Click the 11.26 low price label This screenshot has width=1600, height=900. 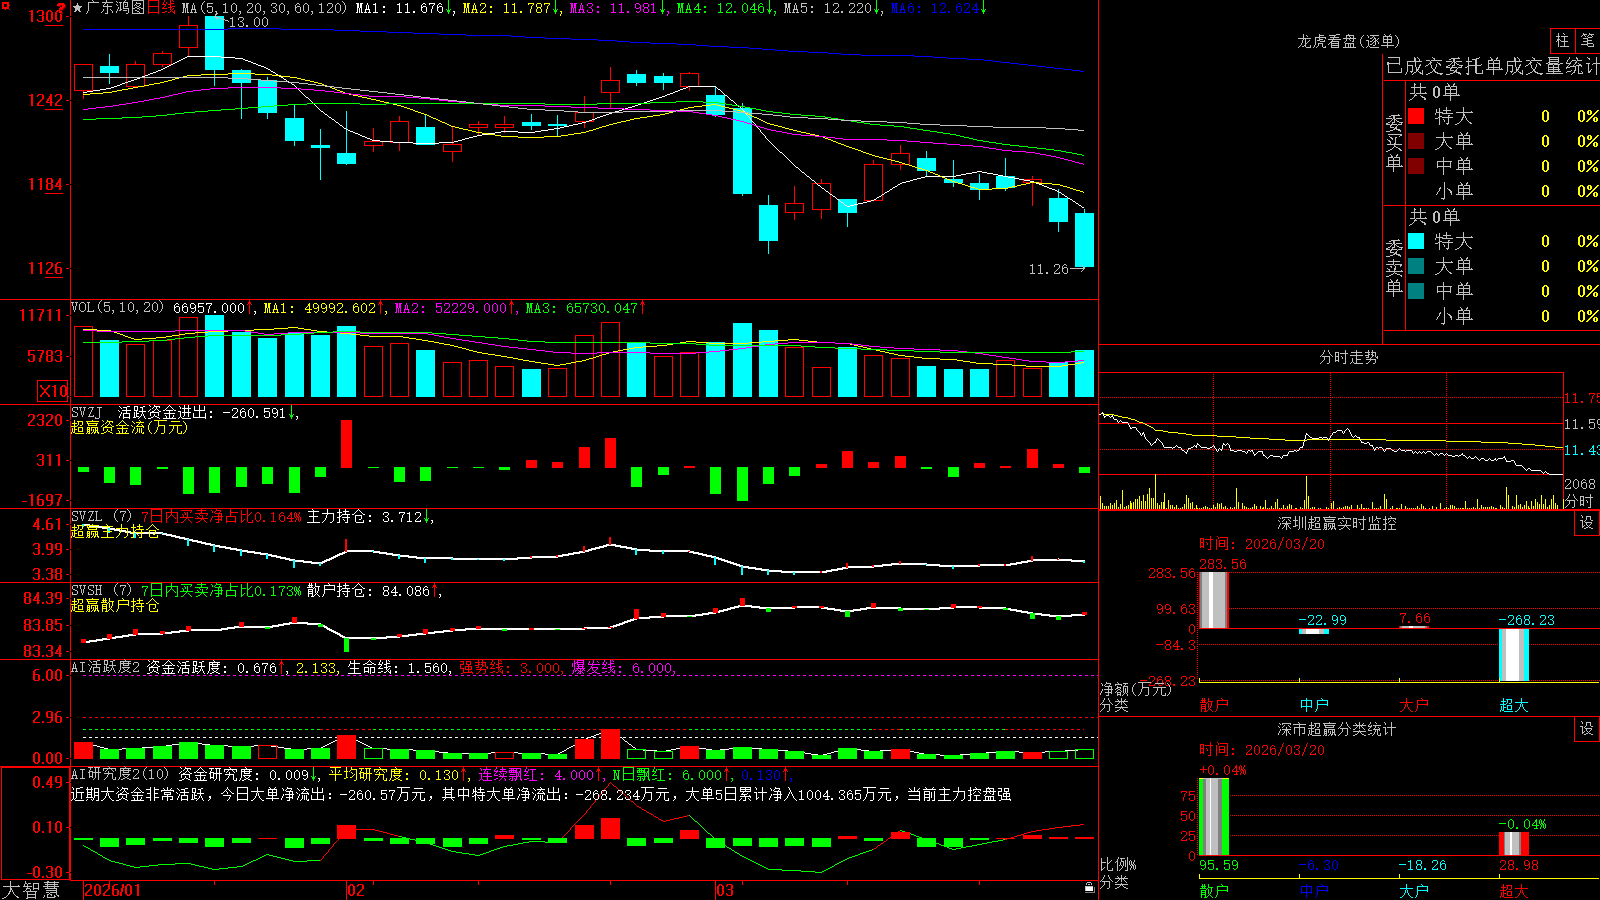1048,269
